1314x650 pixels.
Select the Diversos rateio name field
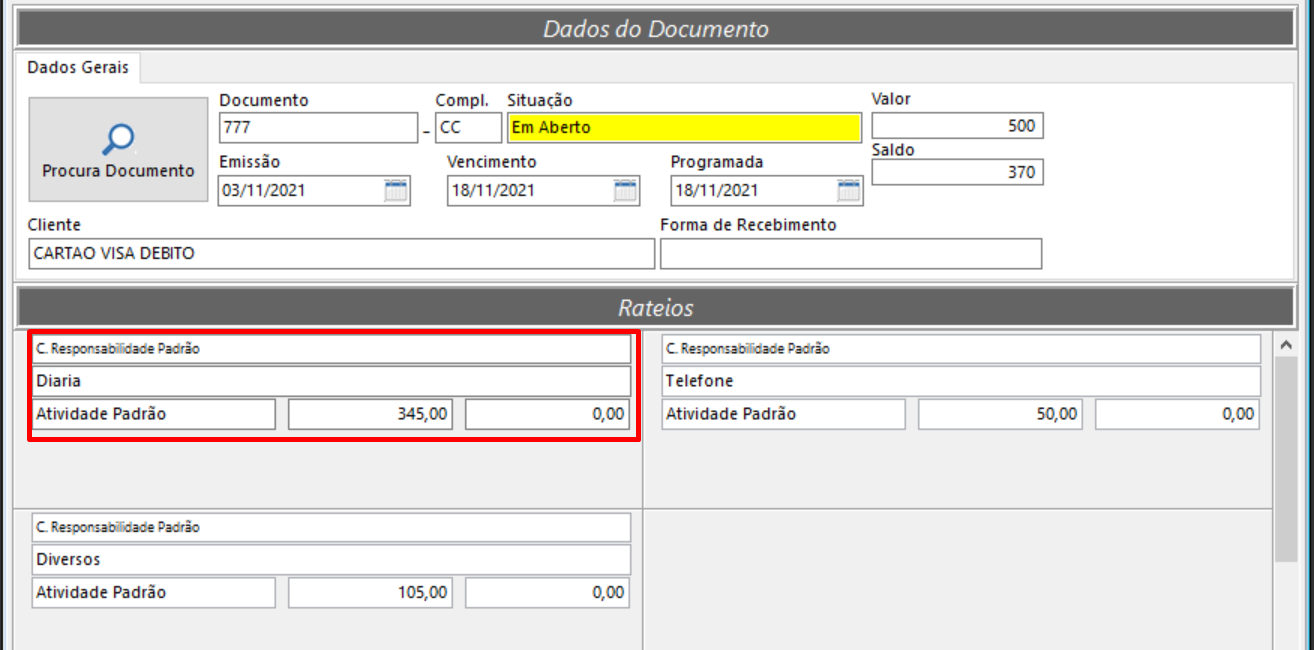(331, 559)
